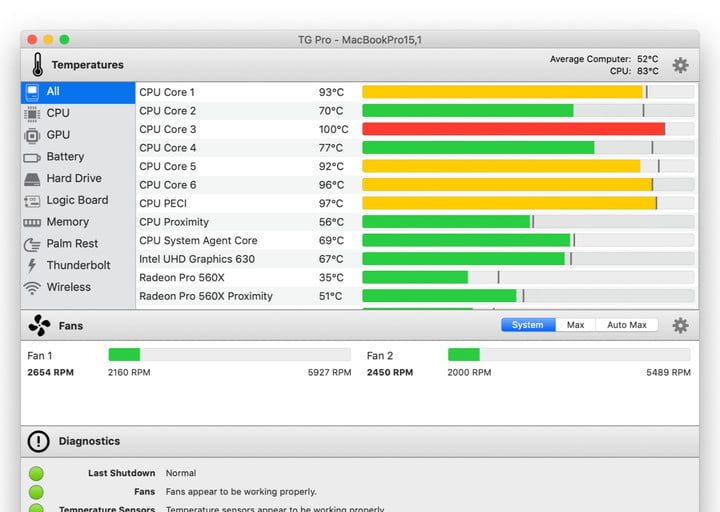This screenshot has height=512, width=720.
Task: Select the Palm Rest category
Action: (x=72, y=244)
